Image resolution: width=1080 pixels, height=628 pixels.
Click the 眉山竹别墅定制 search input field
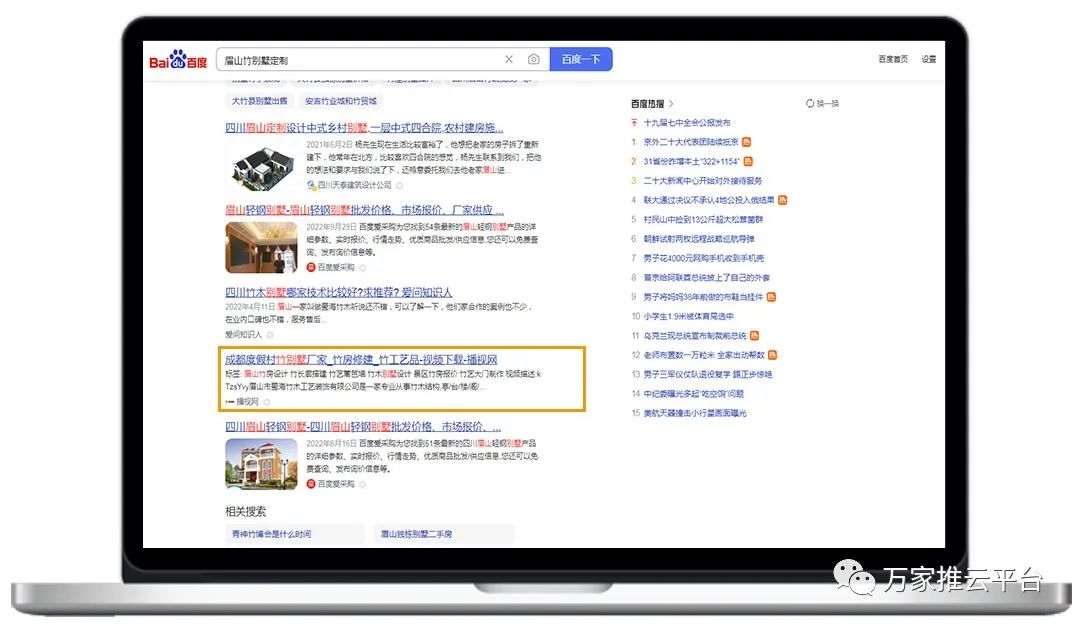click(x=360, y=60)
